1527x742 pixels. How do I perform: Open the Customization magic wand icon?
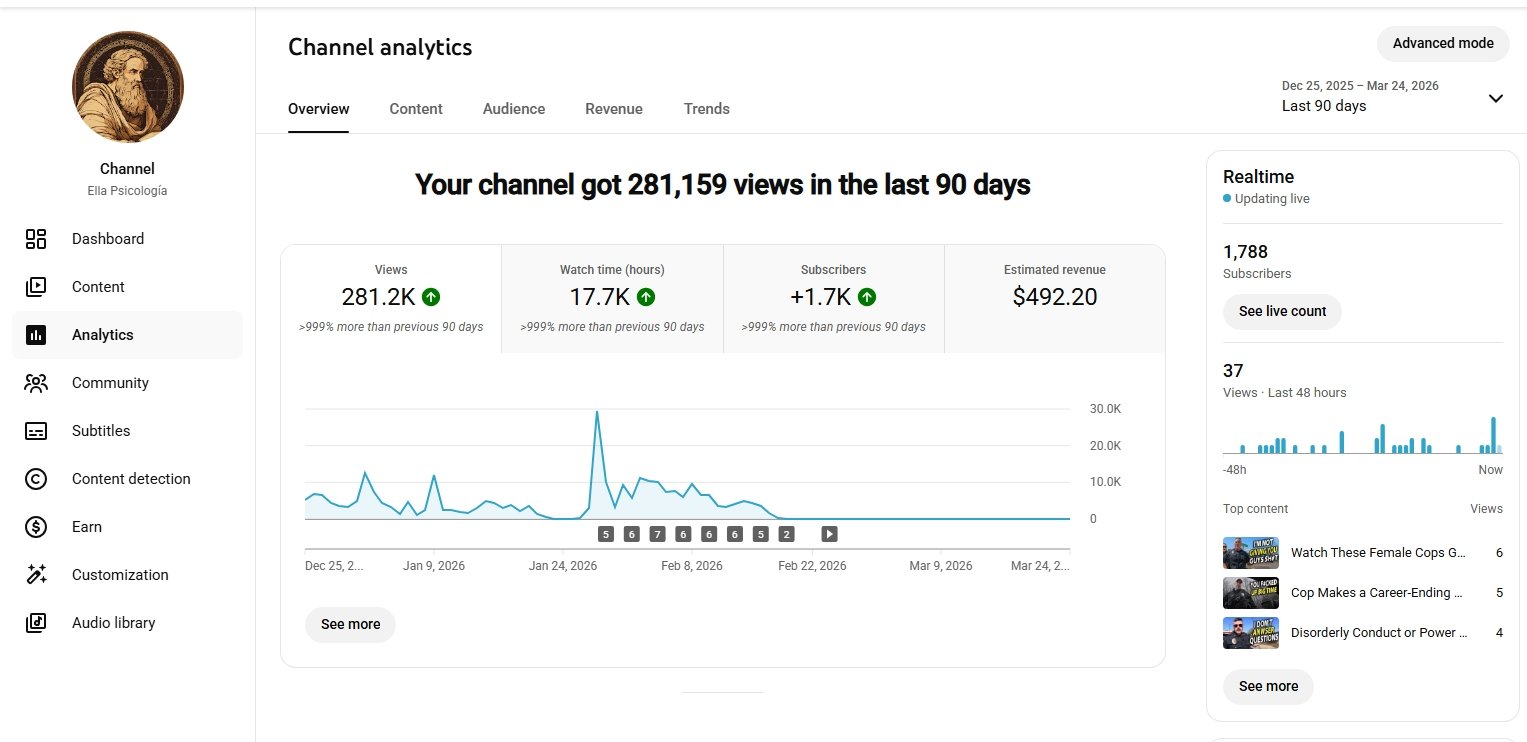tap(36, 575)
